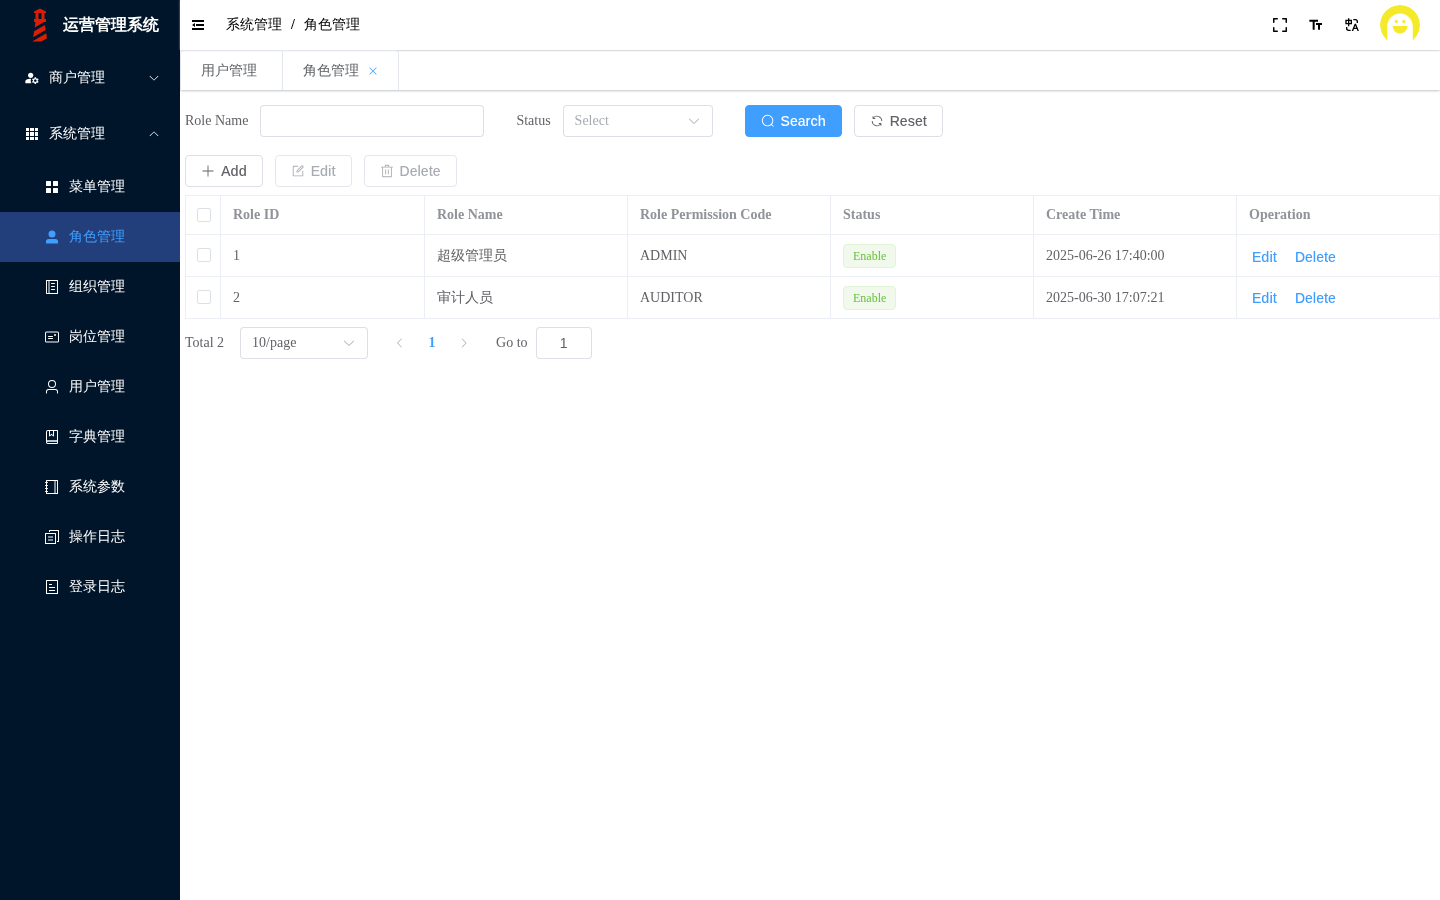Enter fullscreen mode via top bar icon
The height and width of the screenshot is (900, 1440).
tap(1280, 25)
